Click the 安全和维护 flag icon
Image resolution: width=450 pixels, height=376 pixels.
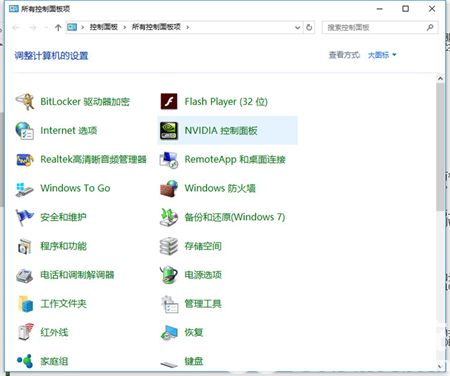[x=25, y=217]
